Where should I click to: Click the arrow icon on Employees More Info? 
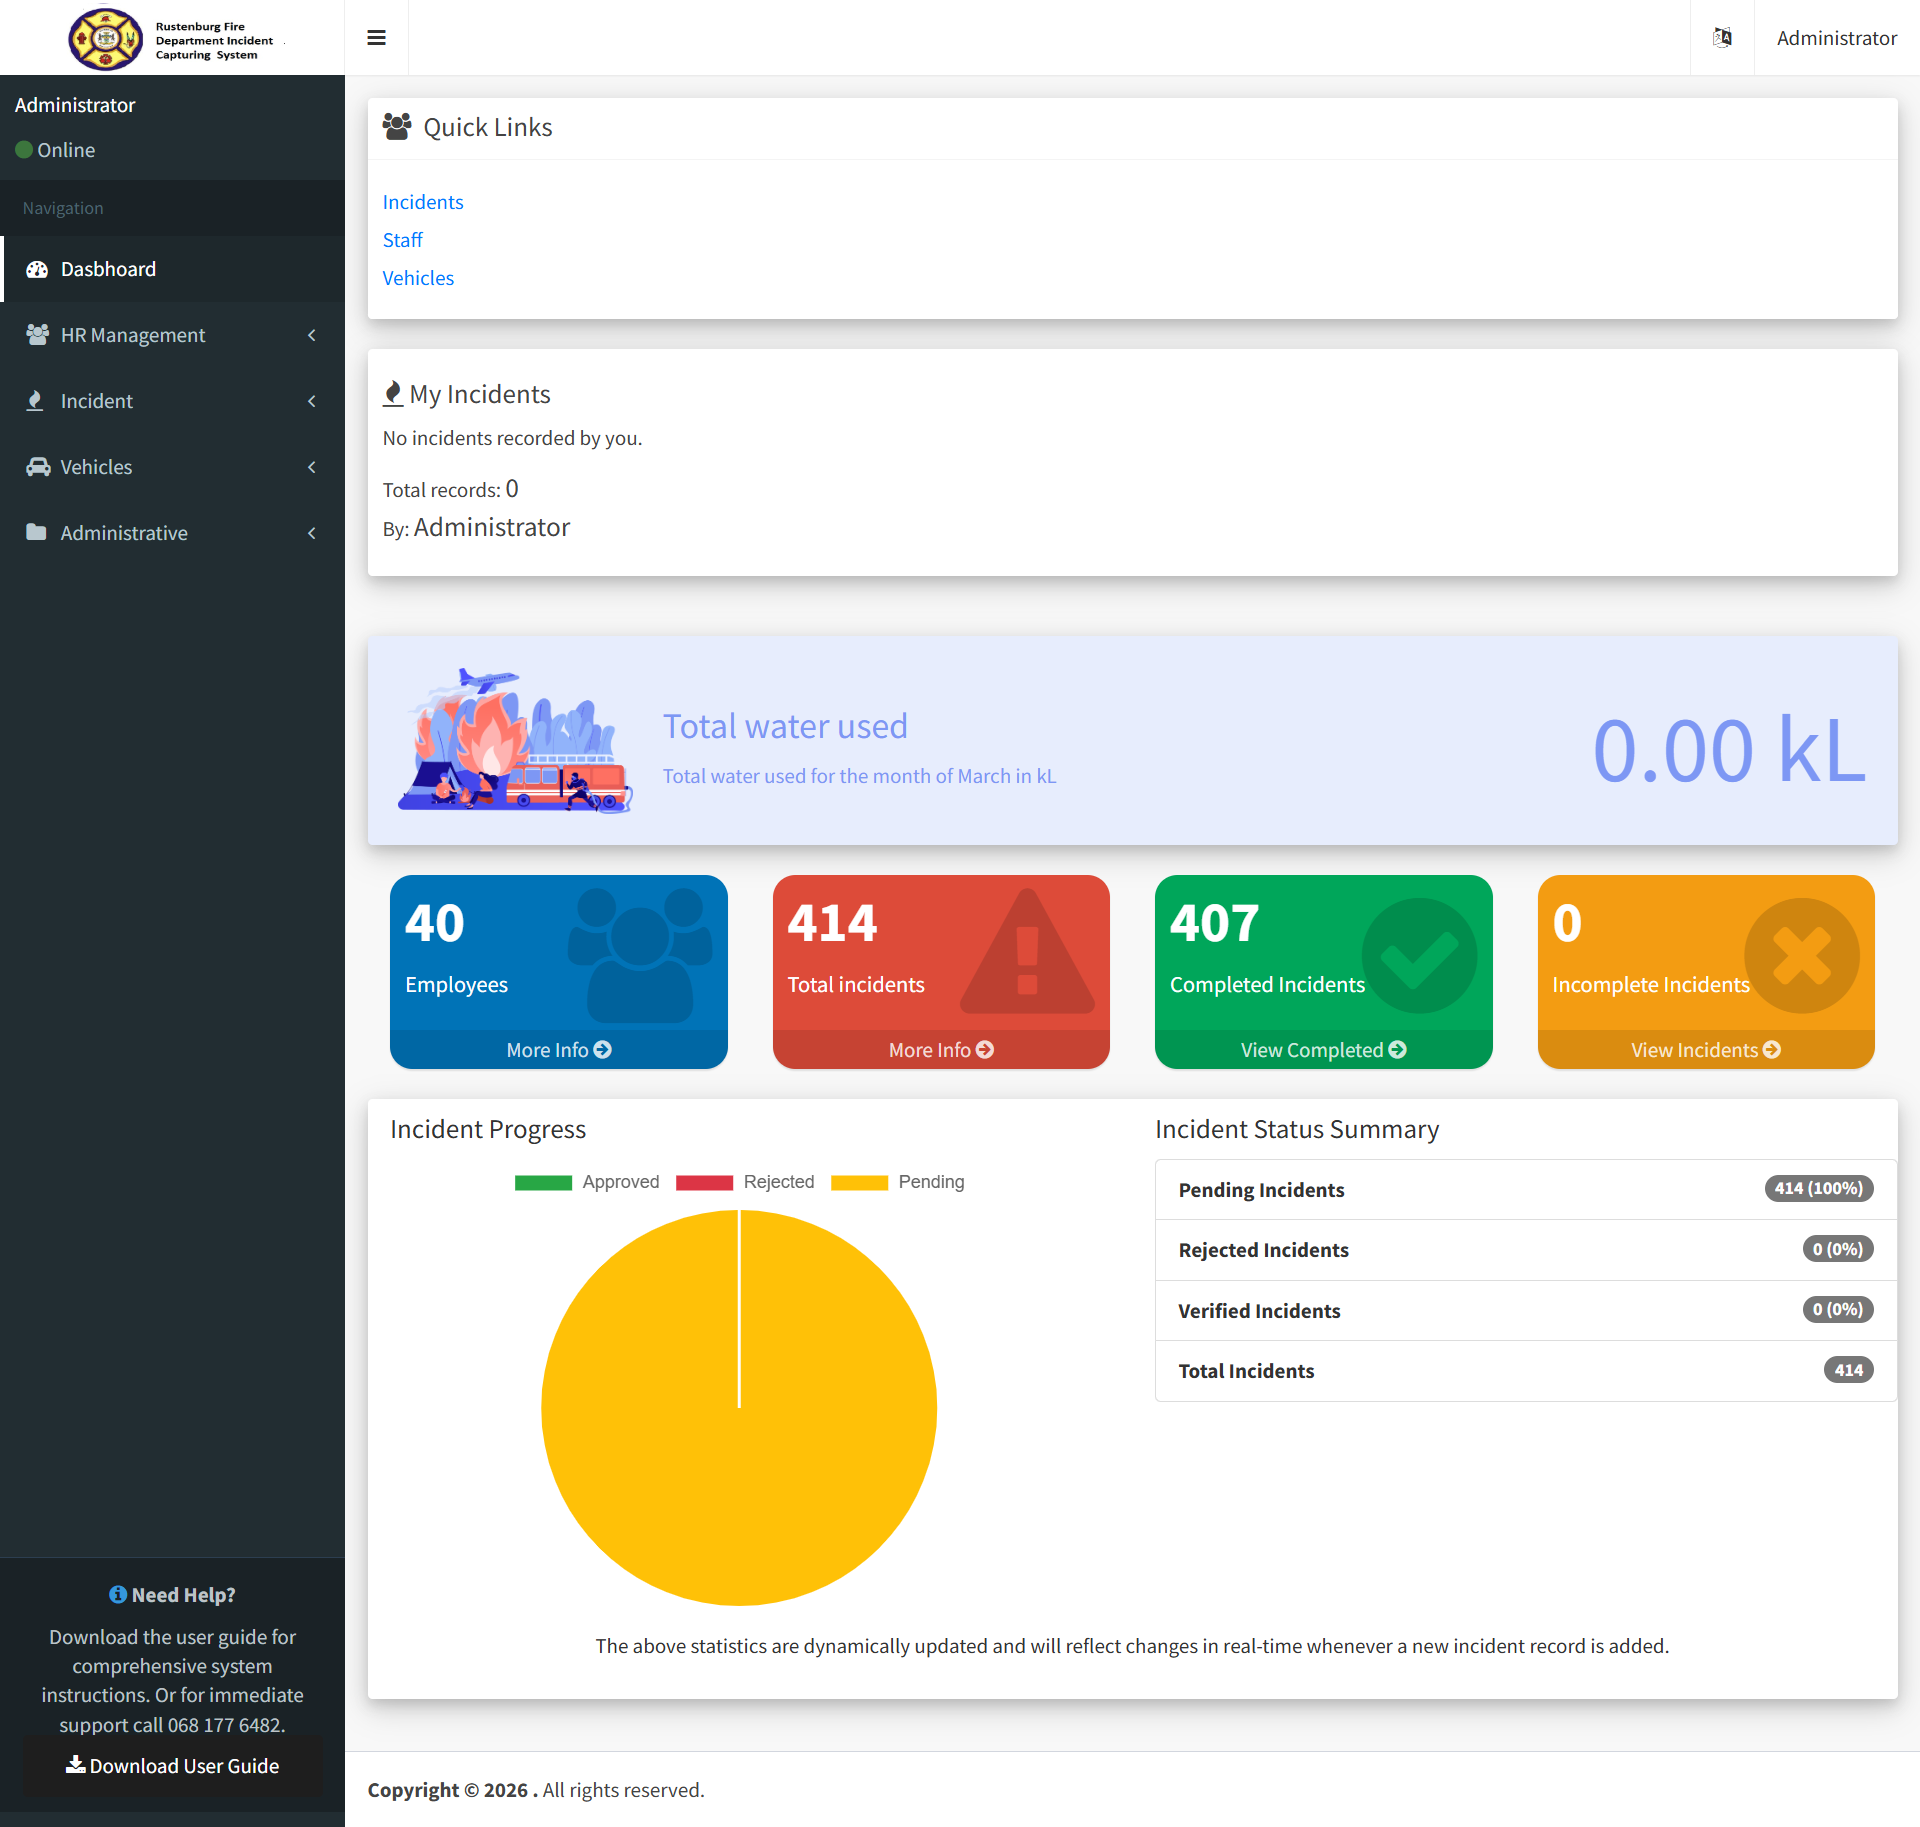click(x=603, y=1049)
